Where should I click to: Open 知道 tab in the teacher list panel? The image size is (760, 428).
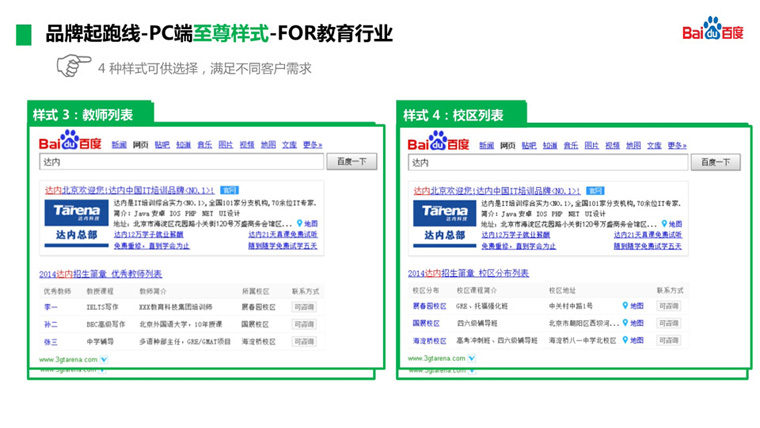pyautogui.click(x=183, y=144)
